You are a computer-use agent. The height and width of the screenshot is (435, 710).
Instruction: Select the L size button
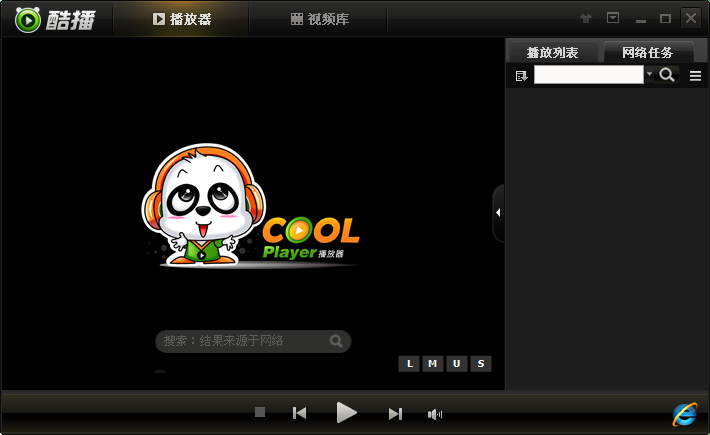pos(409,363)
